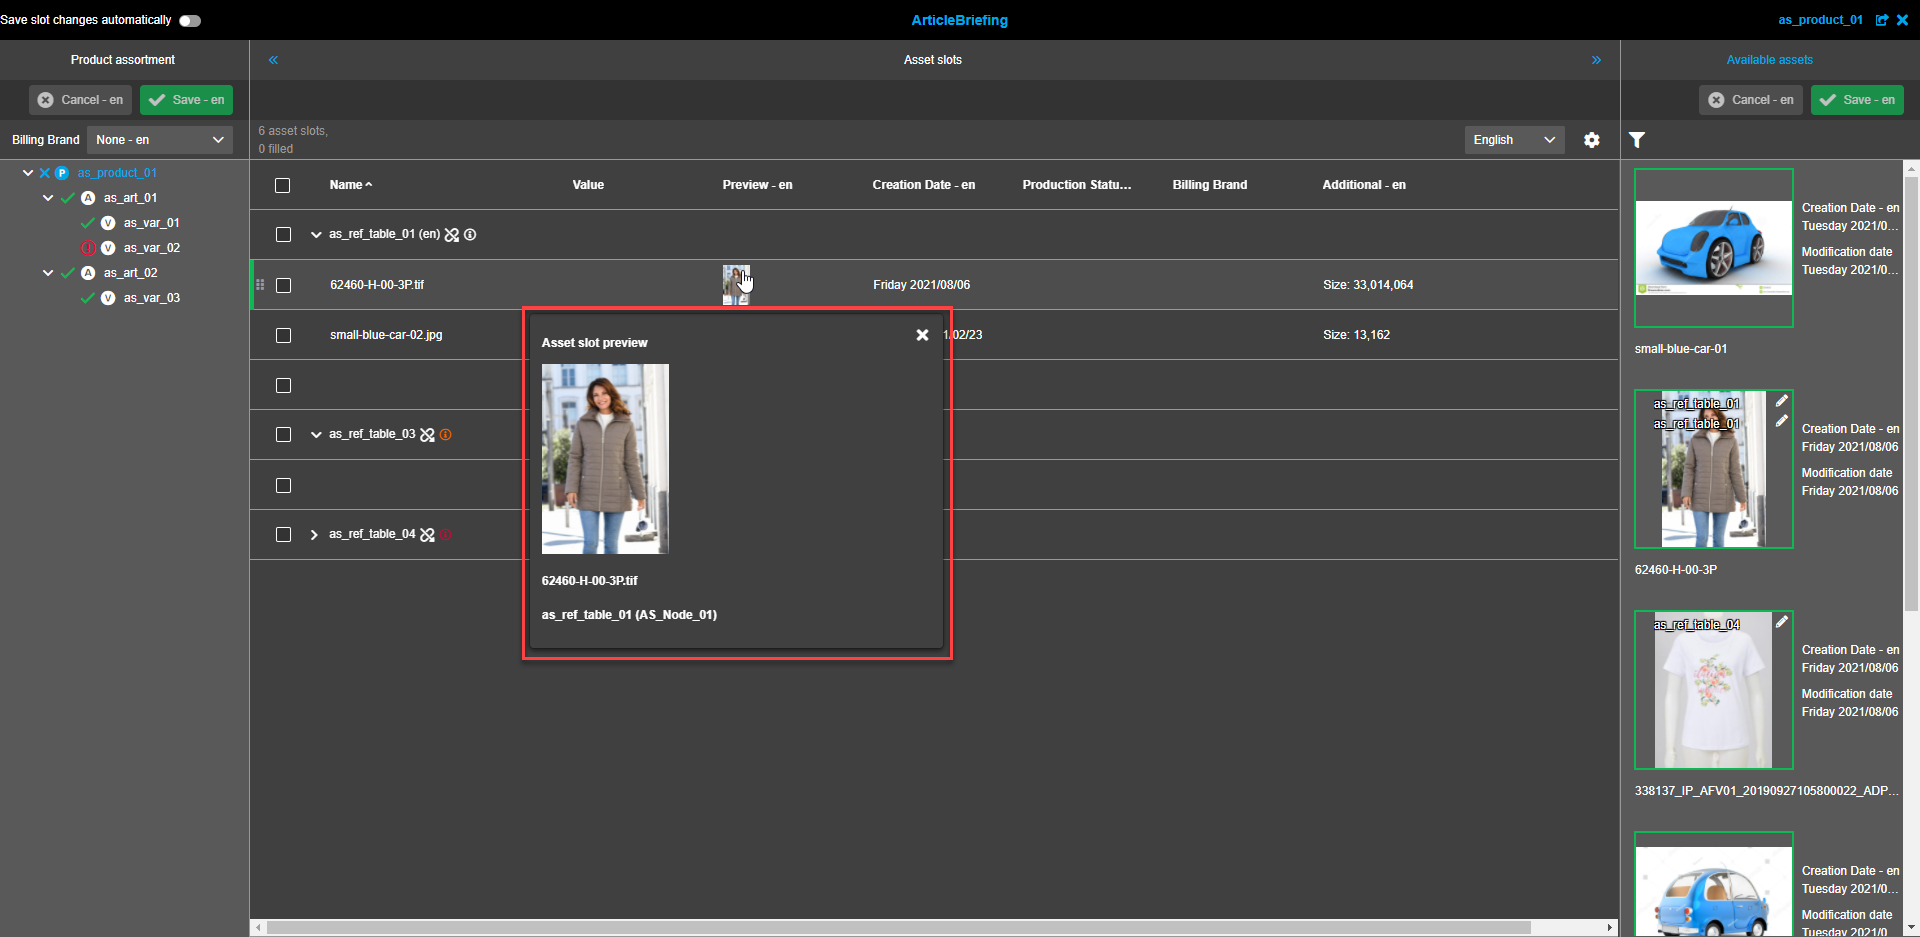Expand the as_ref_table_04 row chevron
Image resolution: width=1920 pixels, height=937 pixels.
pos(314,534)
